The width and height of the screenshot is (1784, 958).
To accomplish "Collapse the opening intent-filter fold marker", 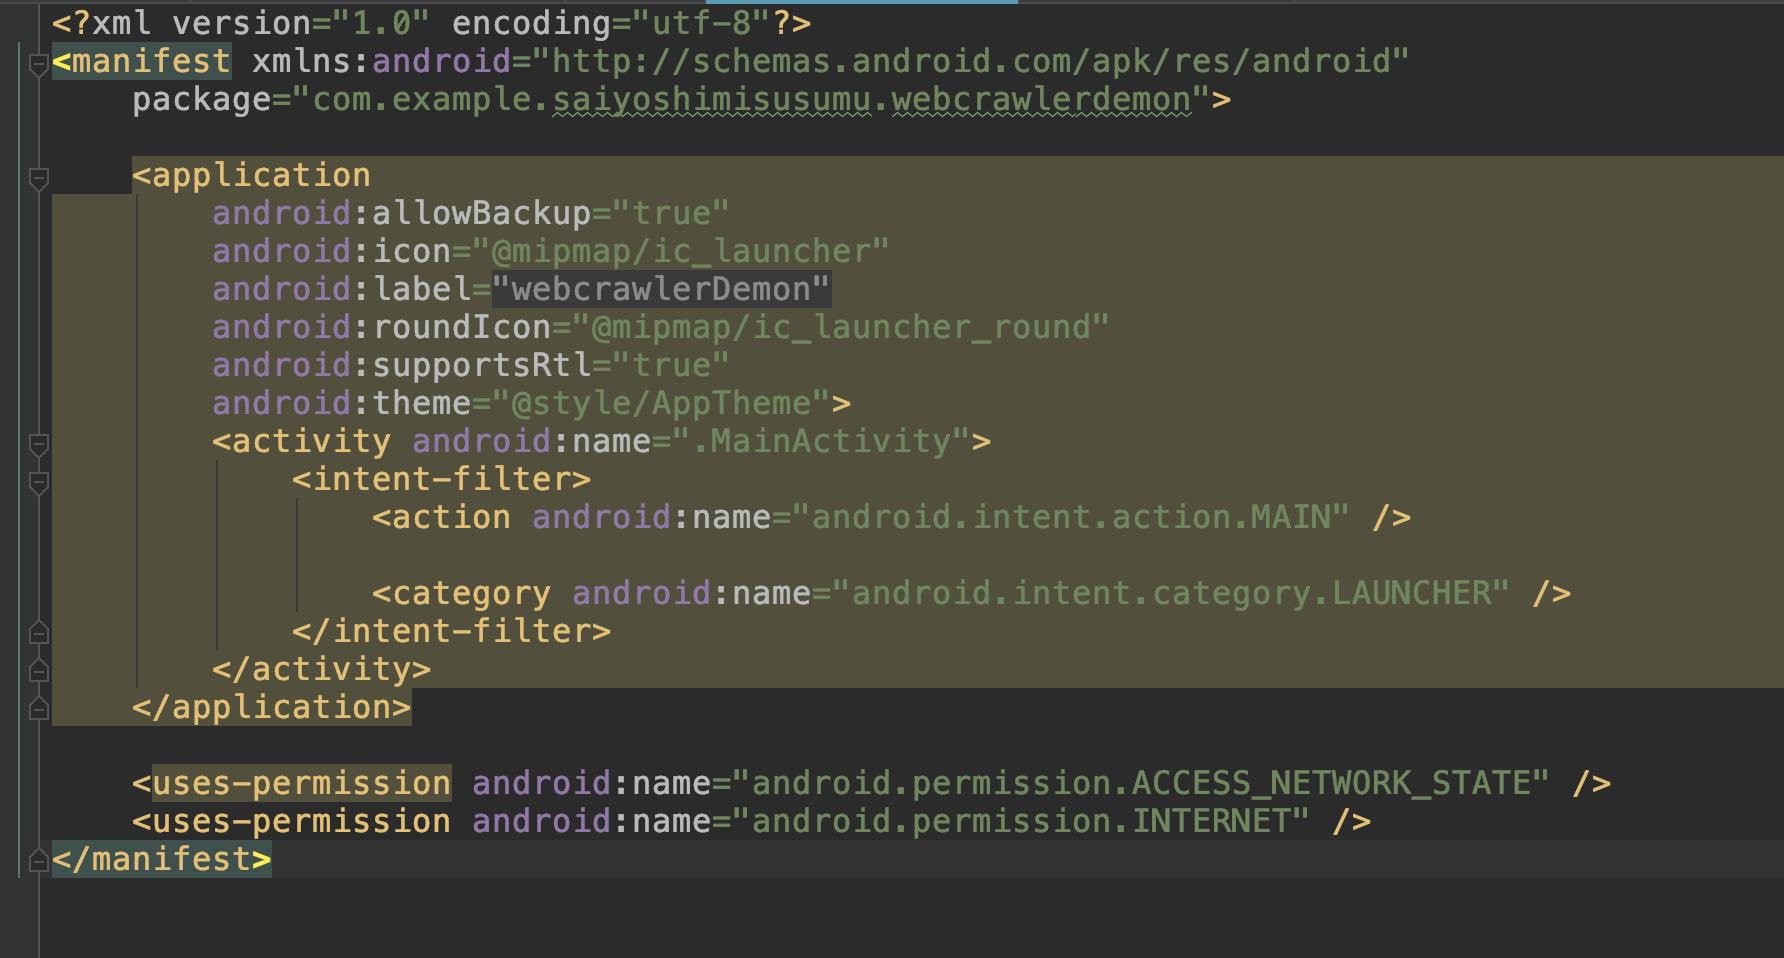I will (38, 485).
